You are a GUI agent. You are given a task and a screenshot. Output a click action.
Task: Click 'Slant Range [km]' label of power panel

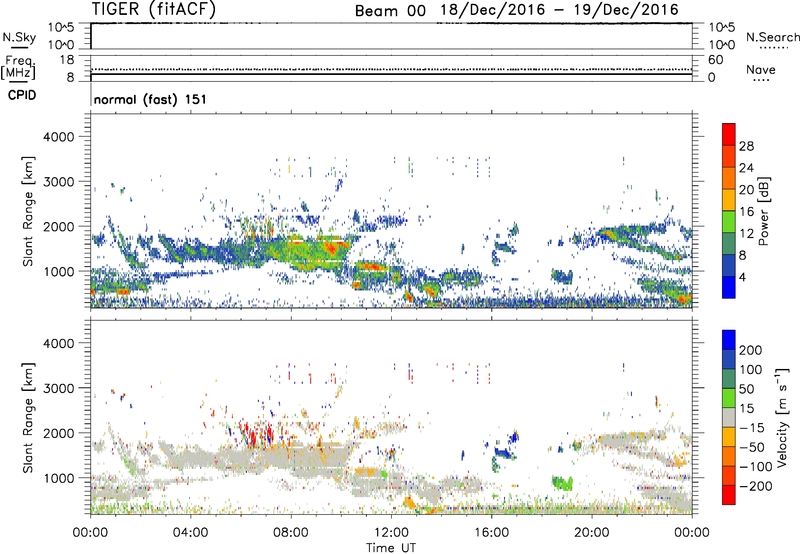(28, 211)
